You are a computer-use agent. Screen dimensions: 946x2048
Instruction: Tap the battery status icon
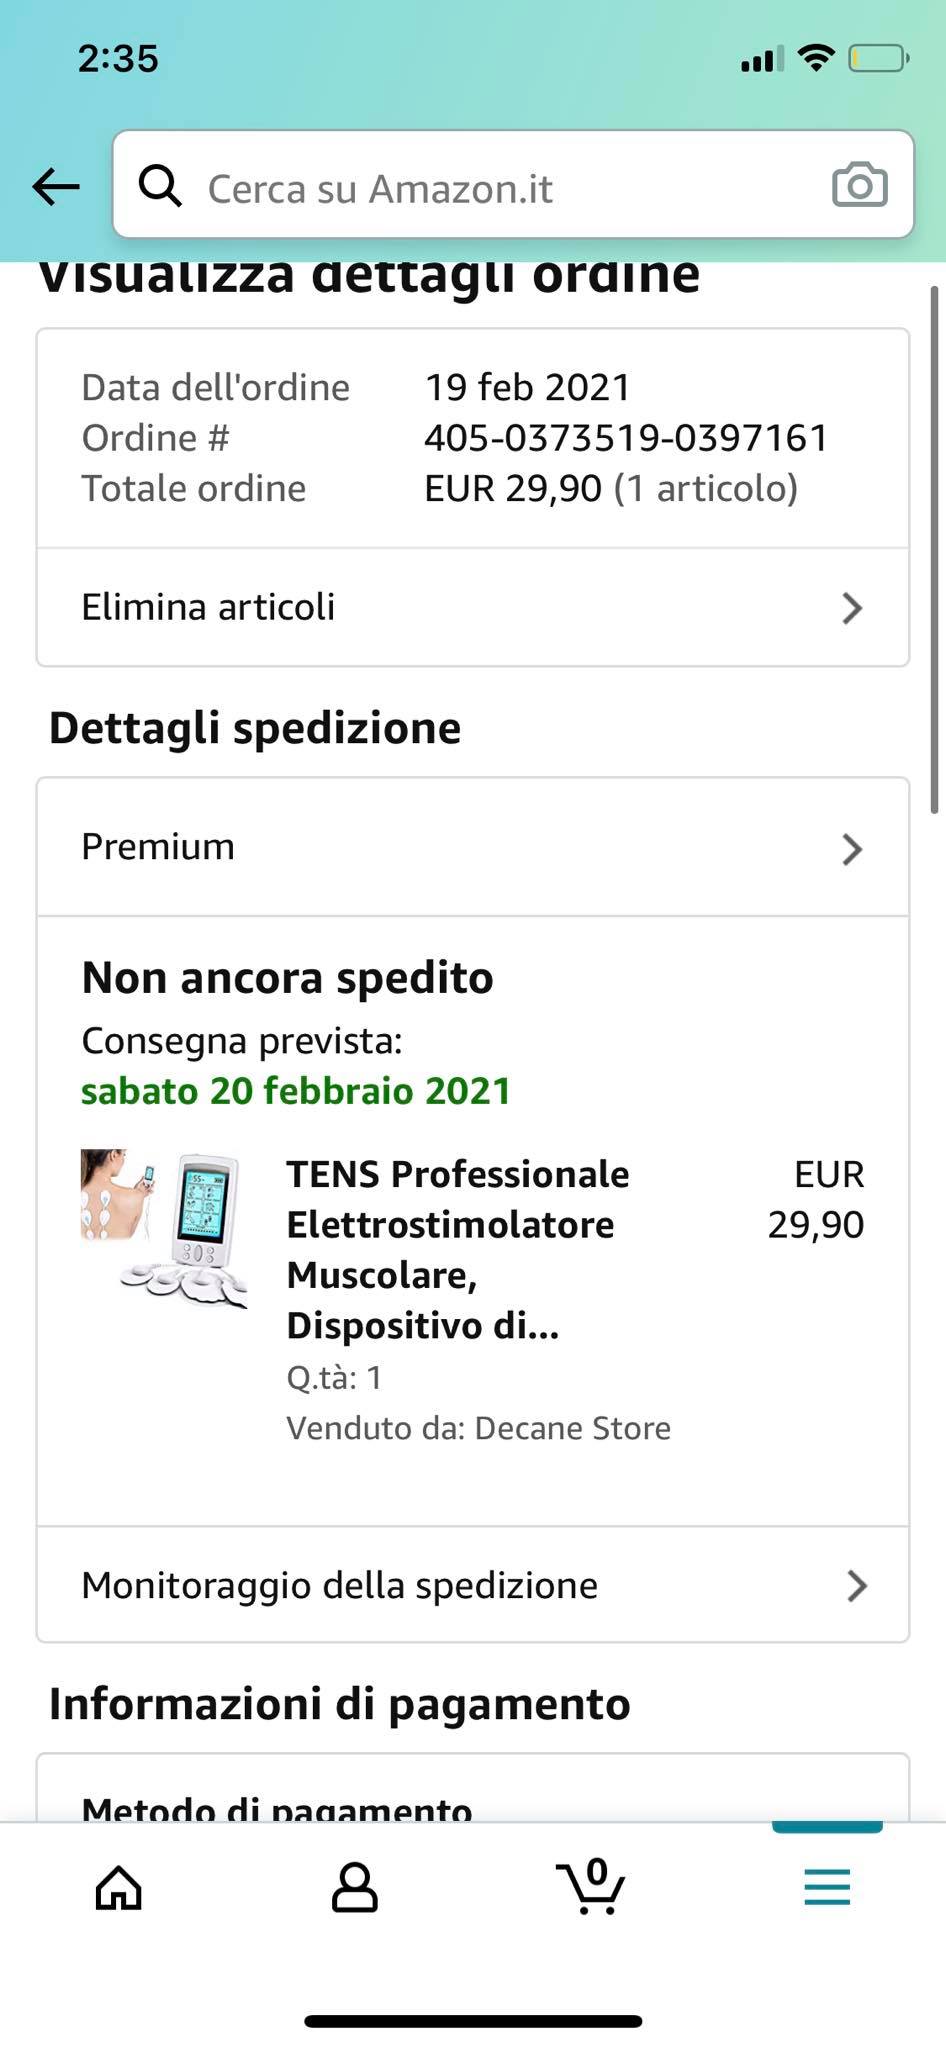pos(877,59)
